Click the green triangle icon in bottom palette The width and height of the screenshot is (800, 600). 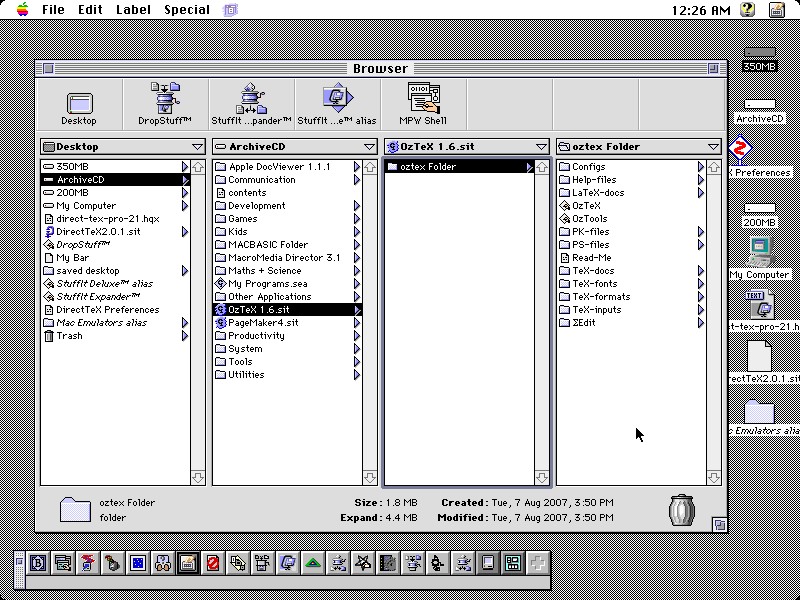[x=313, y=563]
